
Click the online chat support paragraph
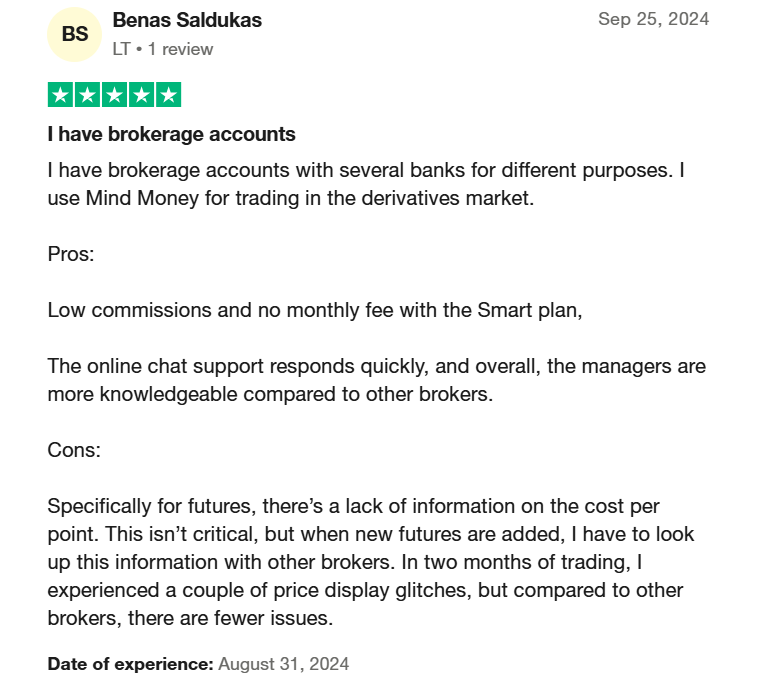click(377, 380)
